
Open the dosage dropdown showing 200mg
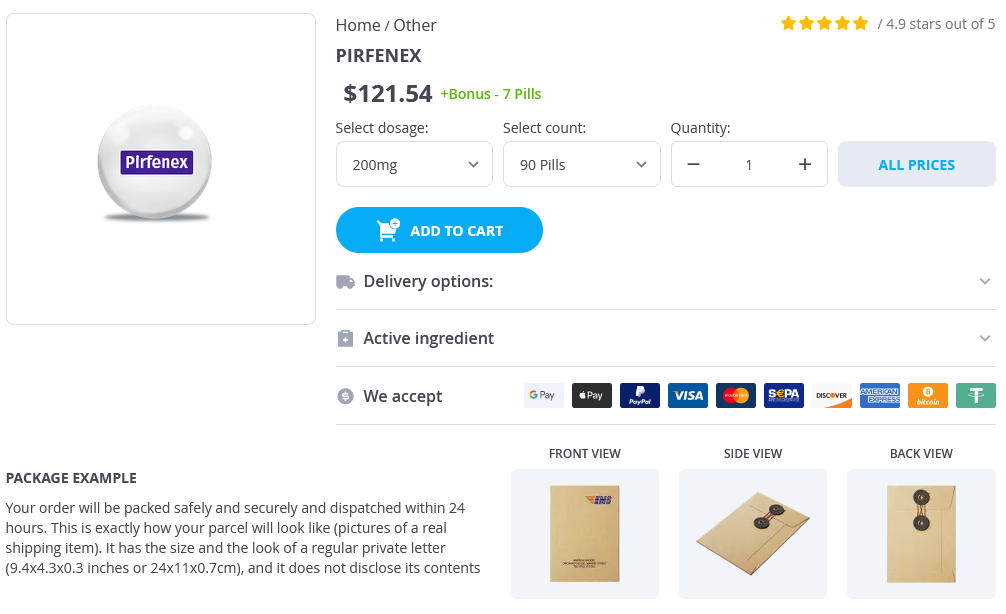[414, 165]
